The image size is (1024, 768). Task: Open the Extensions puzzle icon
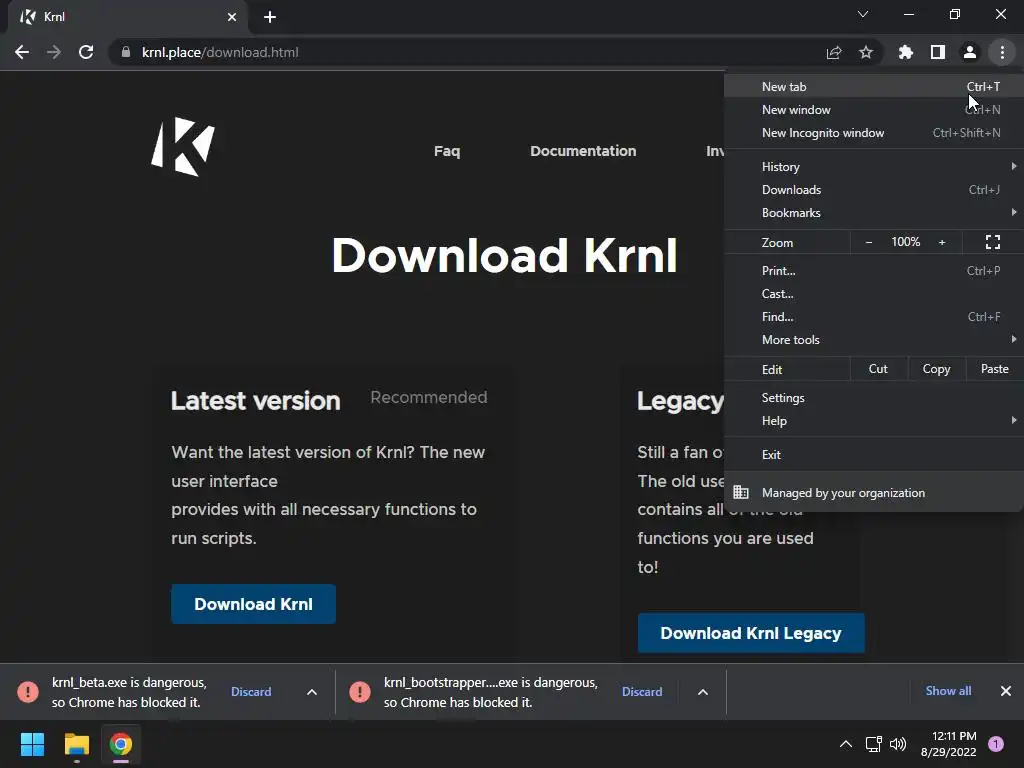pos(905,52)
